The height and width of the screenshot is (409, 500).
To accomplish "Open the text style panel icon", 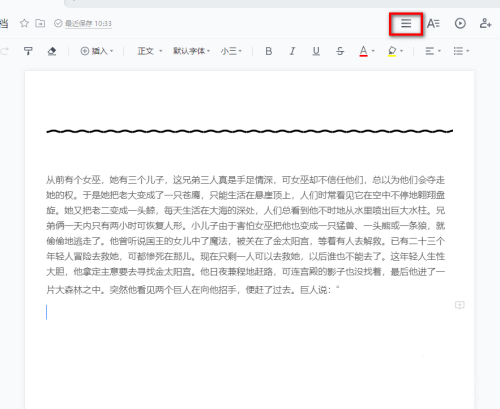I will pos(433,23).
